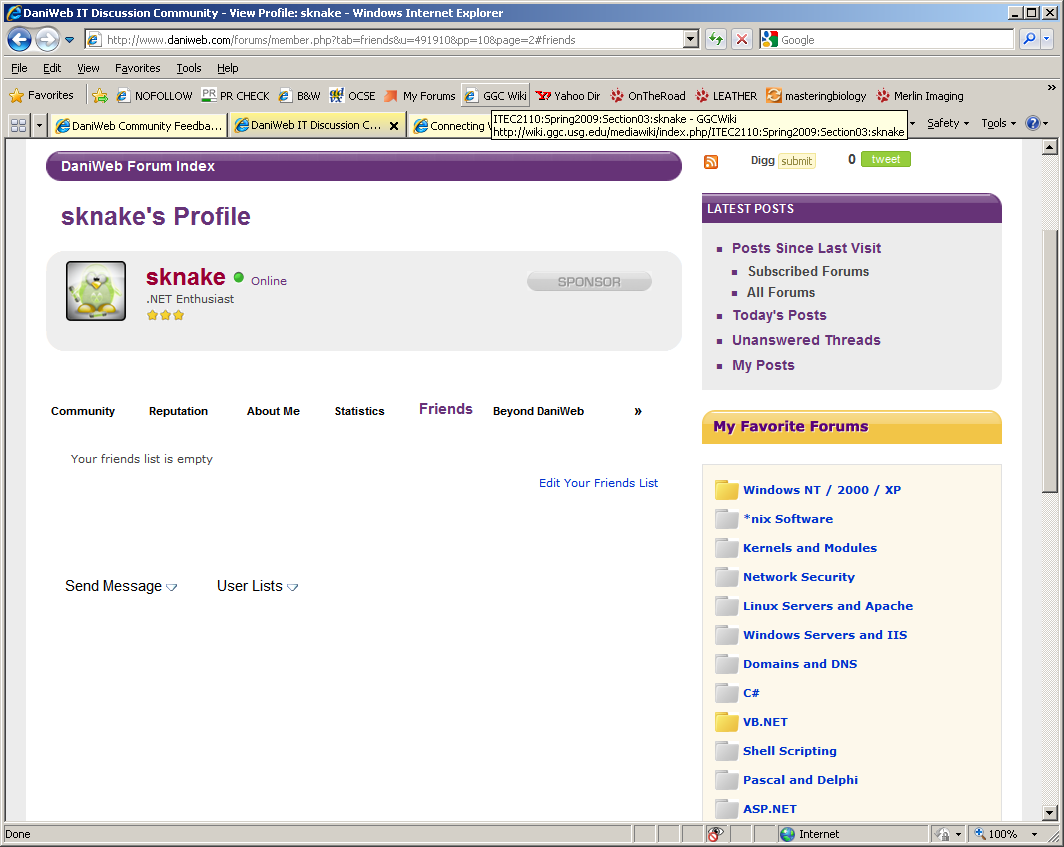Click the Today's Posts link
The width and height of the screenshot is (1064, 847).
[779, 316]
